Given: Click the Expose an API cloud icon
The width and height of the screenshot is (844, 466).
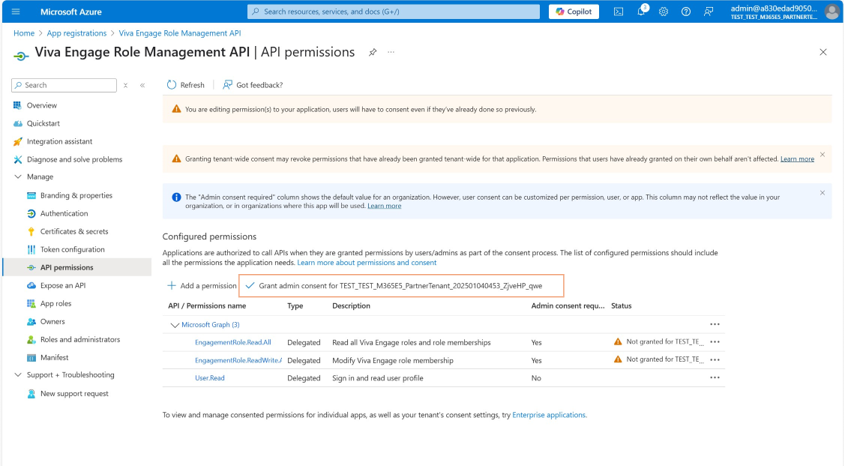Looking at the screenshot, I should 31,285.
